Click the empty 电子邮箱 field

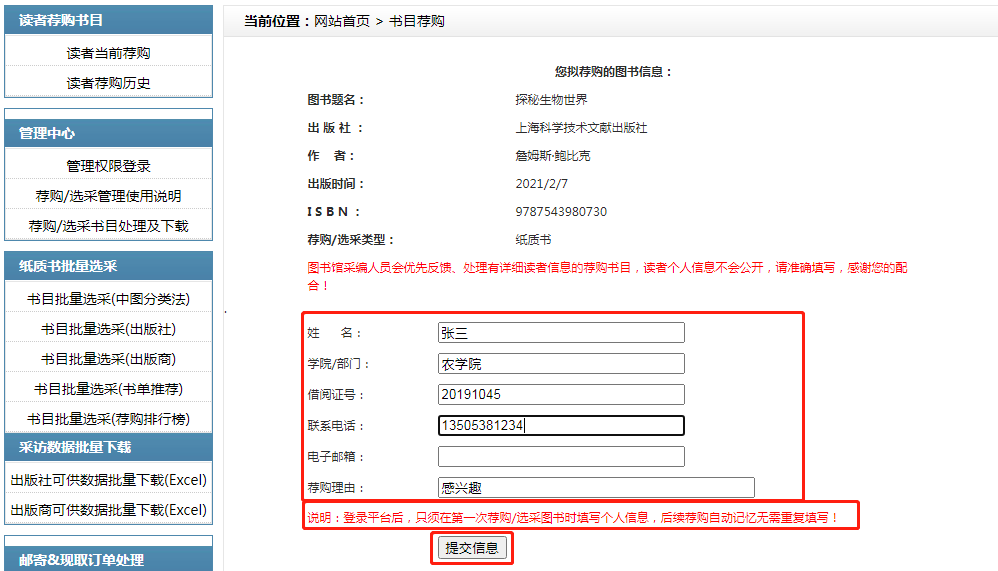(560, 457)
